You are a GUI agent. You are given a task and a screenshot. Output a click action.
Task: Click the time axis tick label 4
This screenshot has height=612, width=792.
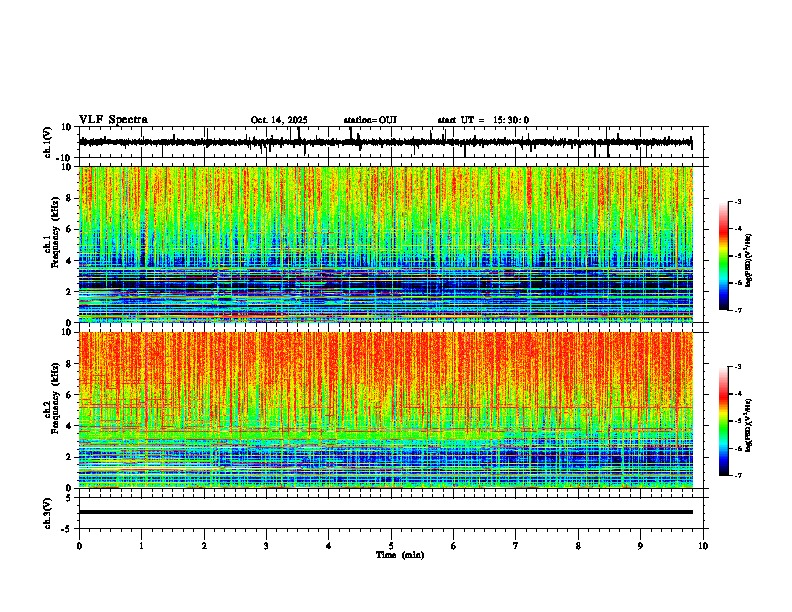coord(329,546)
